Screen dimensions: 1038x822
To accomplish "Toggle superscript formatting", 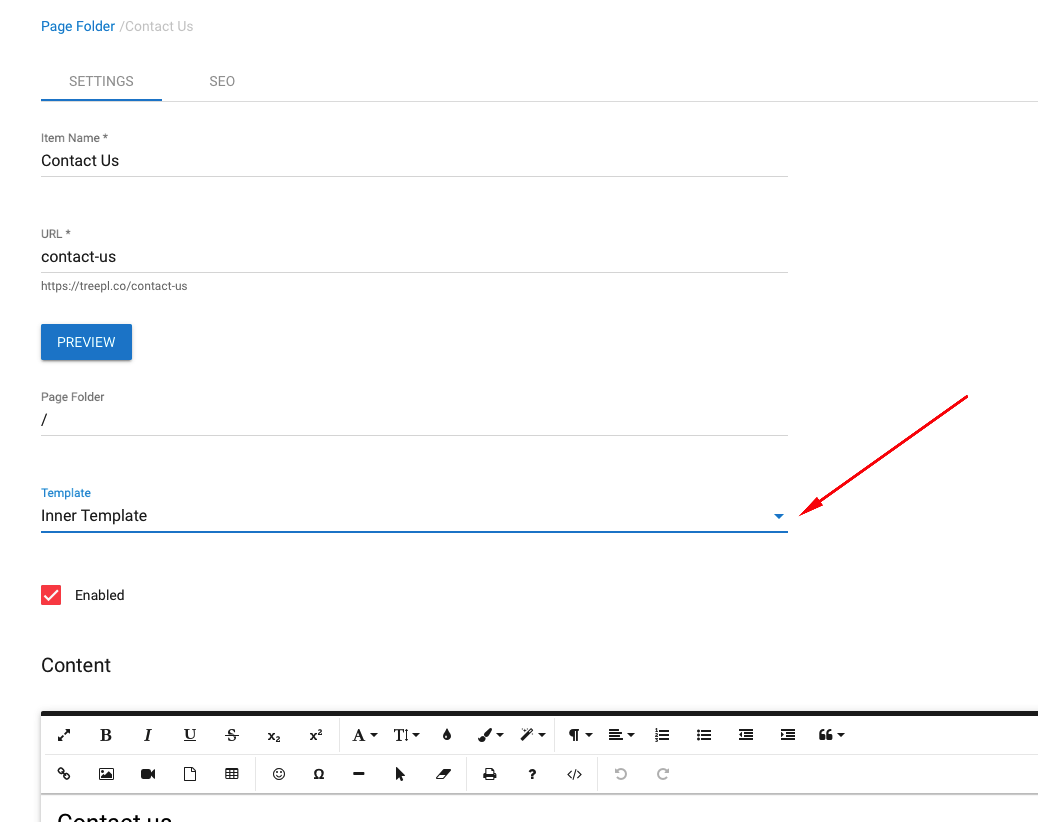I will tap(315, 735).
